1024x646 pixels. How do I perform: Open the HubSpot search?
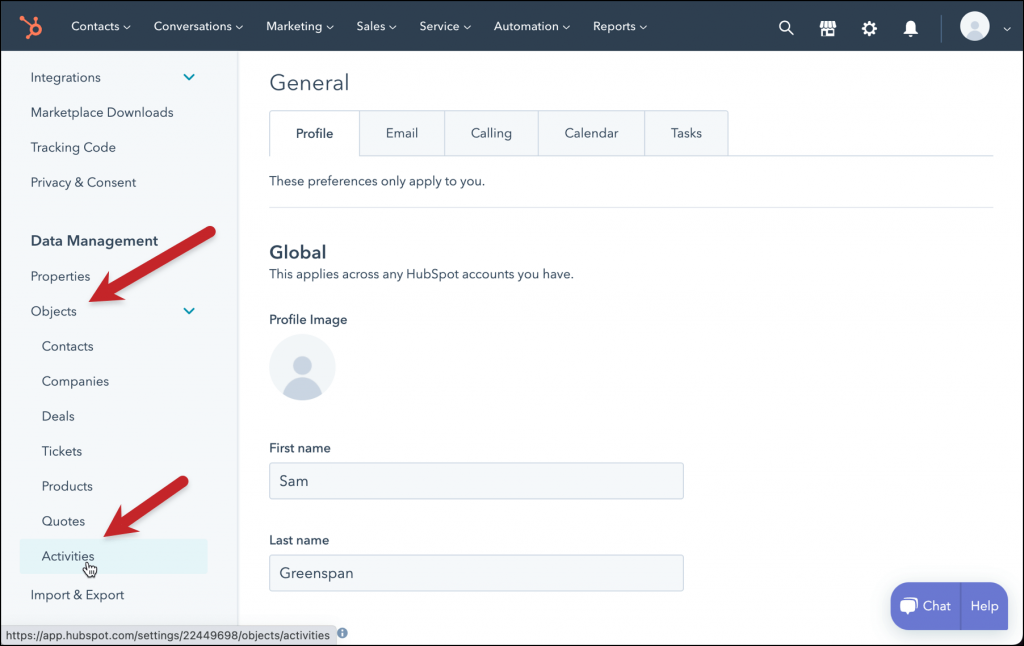(x=786, y=27)
